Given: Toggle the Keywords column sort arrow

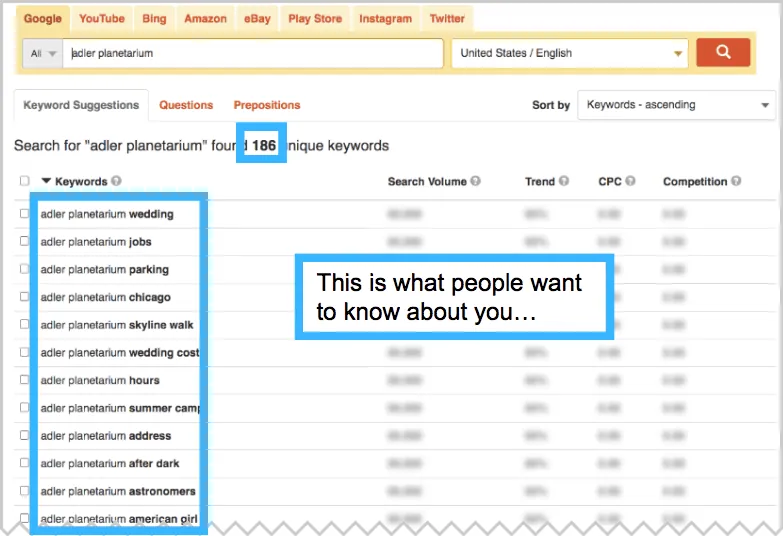Looking at the screenshot, I should 46,181.
